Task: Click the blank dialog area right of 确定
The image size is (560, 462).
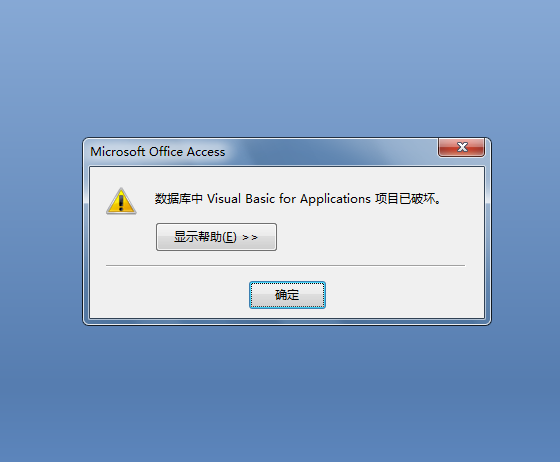Action: pos(404,295)
